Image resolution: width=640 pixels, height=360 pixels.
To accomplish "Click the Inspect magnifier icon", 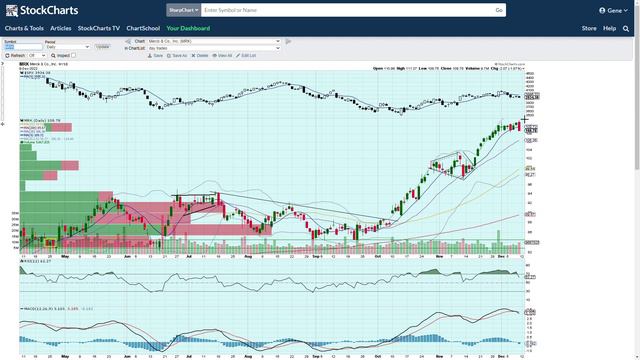I will (x=53, y=56).
